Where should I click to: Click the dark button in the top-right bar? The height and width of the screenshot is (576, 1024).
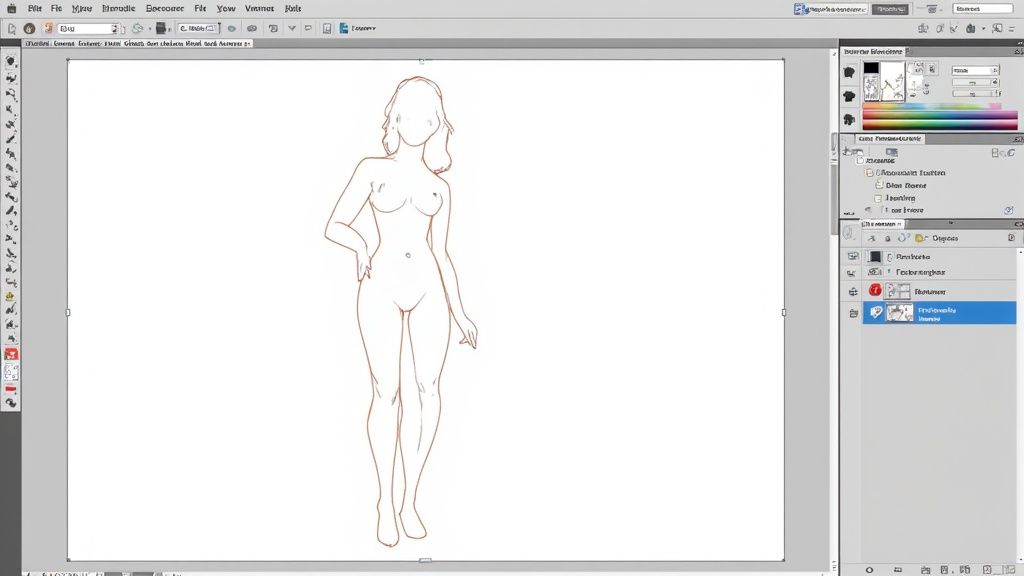click(890, 9)
